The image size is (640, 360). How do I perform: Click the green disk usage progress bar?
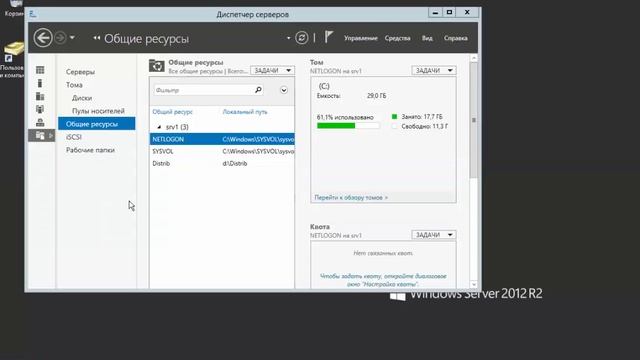pos(348,126)
